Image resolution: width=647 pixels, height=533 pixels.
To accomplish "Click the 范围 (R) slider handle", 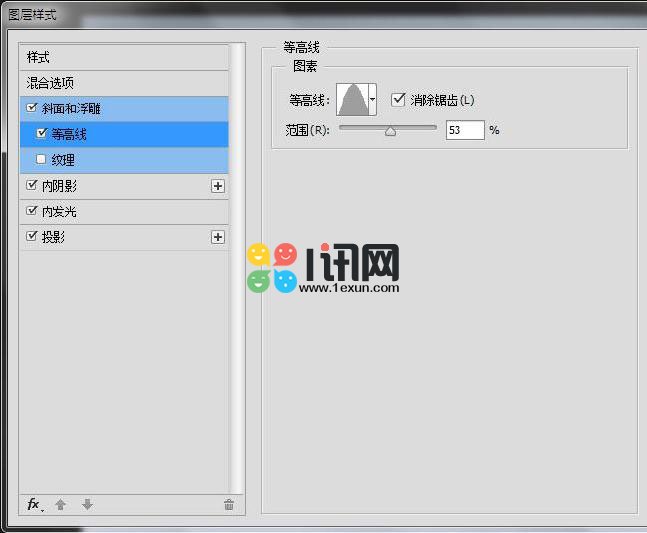I will [x=390, y=132].
